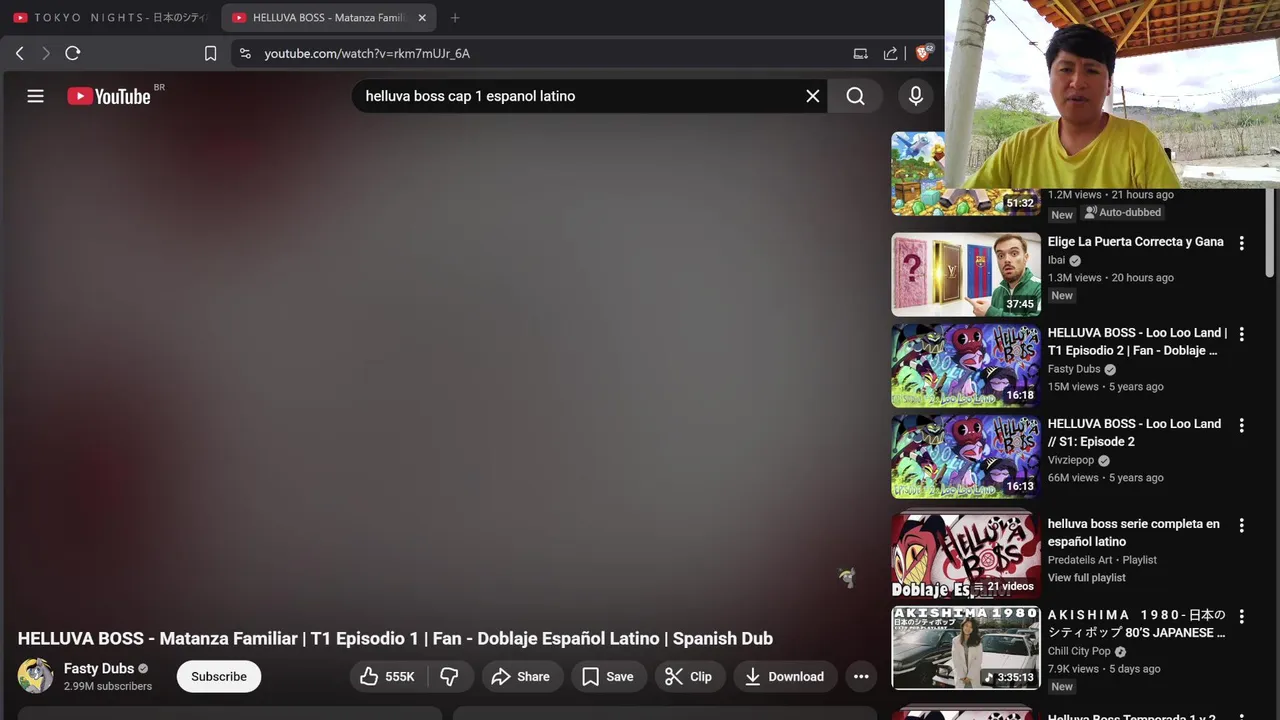Image resolution: width=1280 pixels, height=720 pixels.
Task: Open a new browser tab
Action: tap(455, 18)
